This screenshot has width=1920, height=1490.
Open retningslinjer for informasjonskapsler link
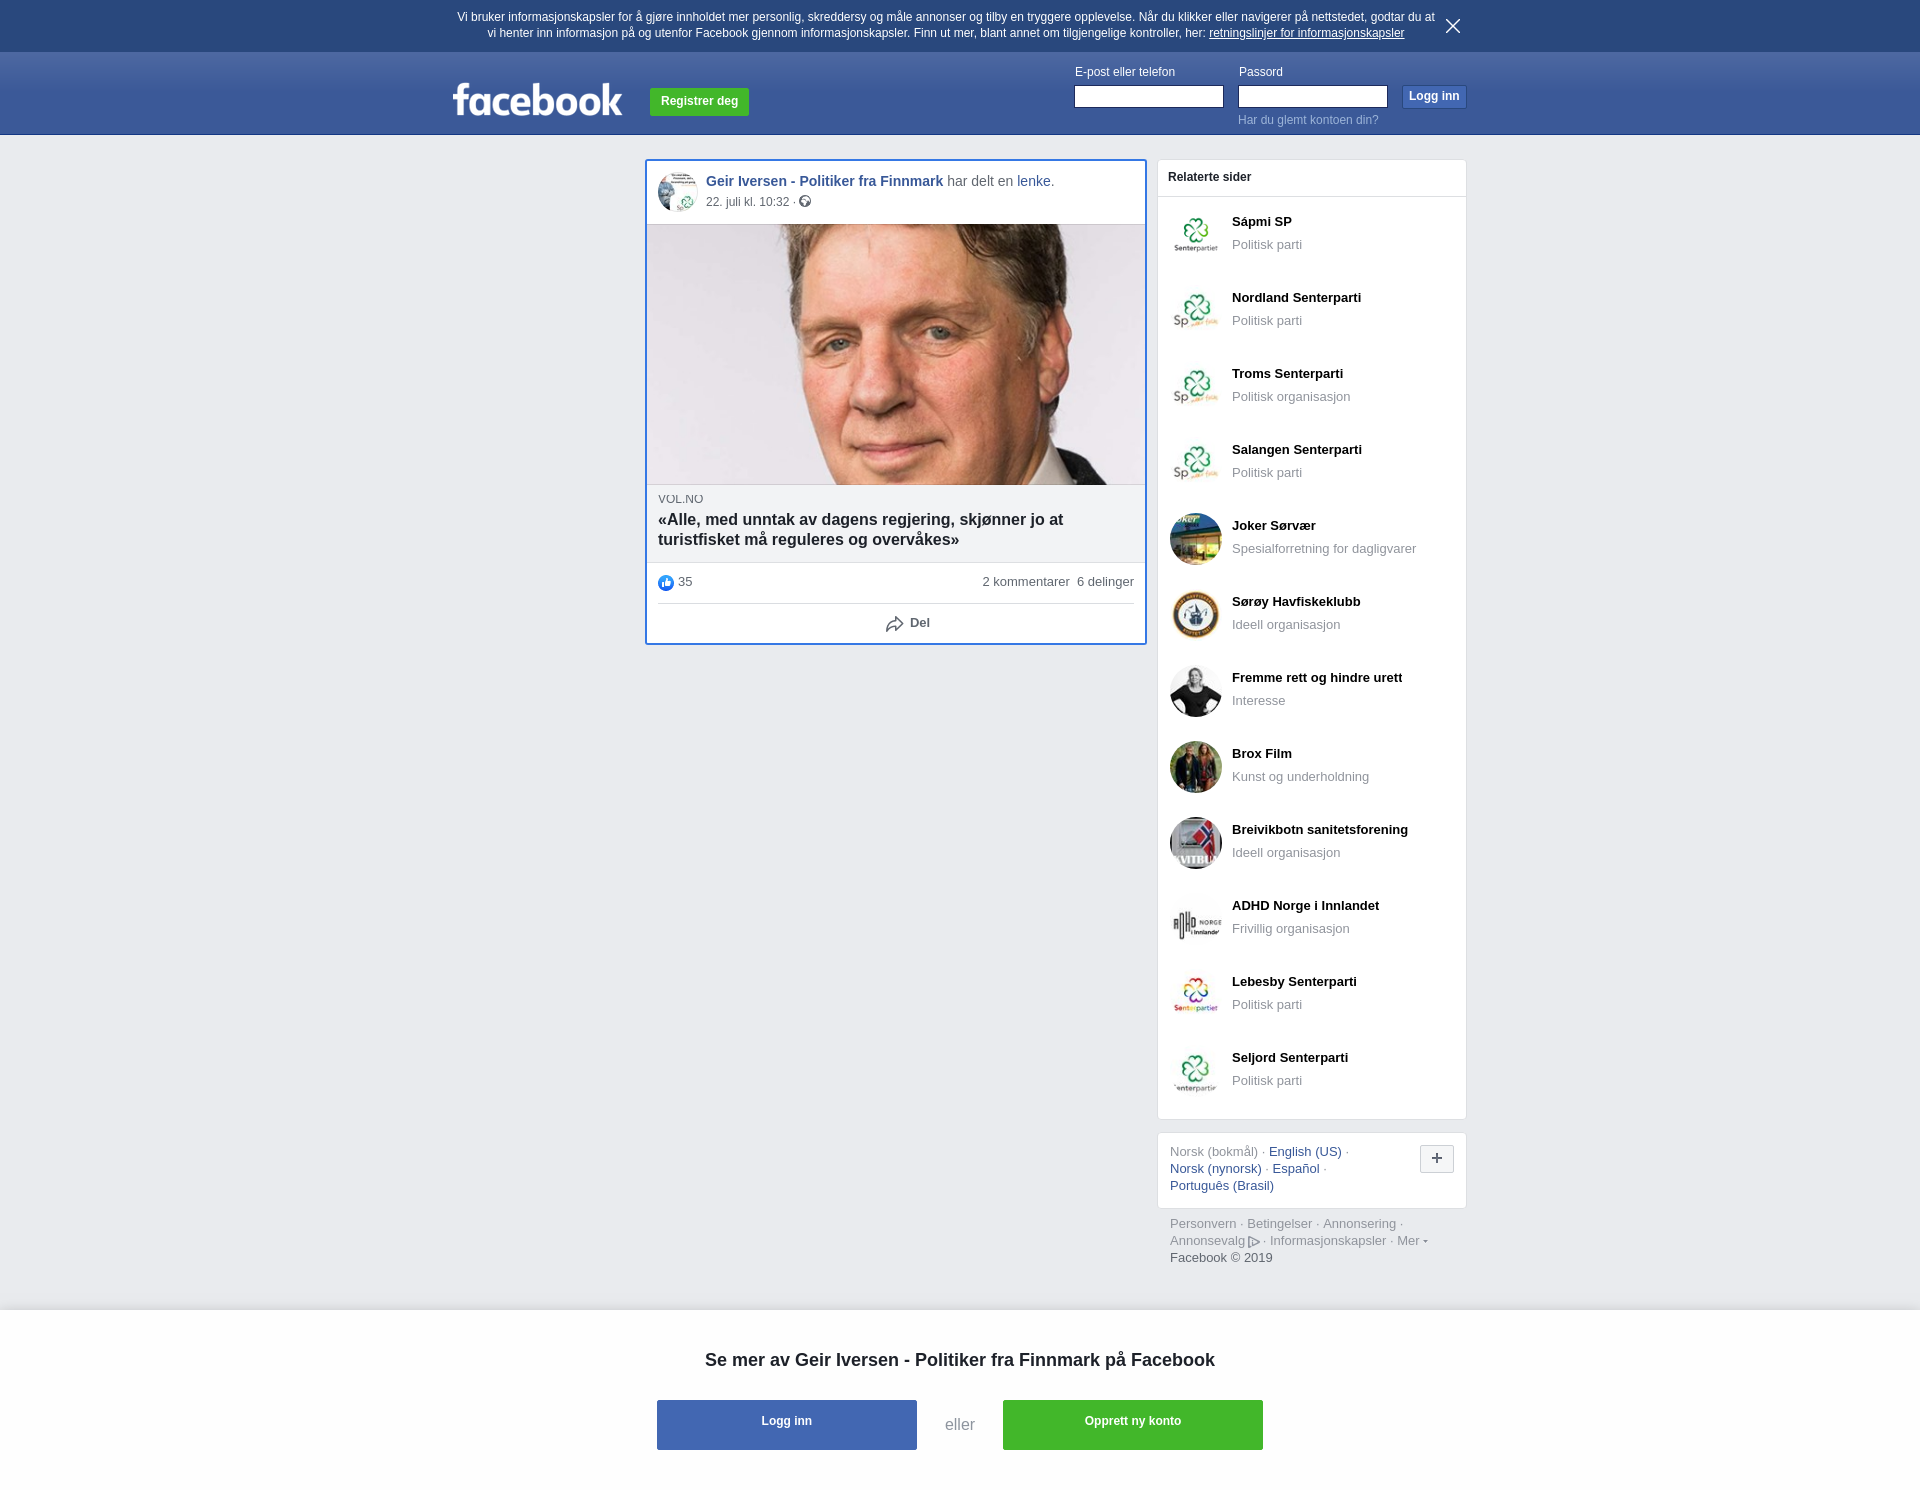point(1306,33)
